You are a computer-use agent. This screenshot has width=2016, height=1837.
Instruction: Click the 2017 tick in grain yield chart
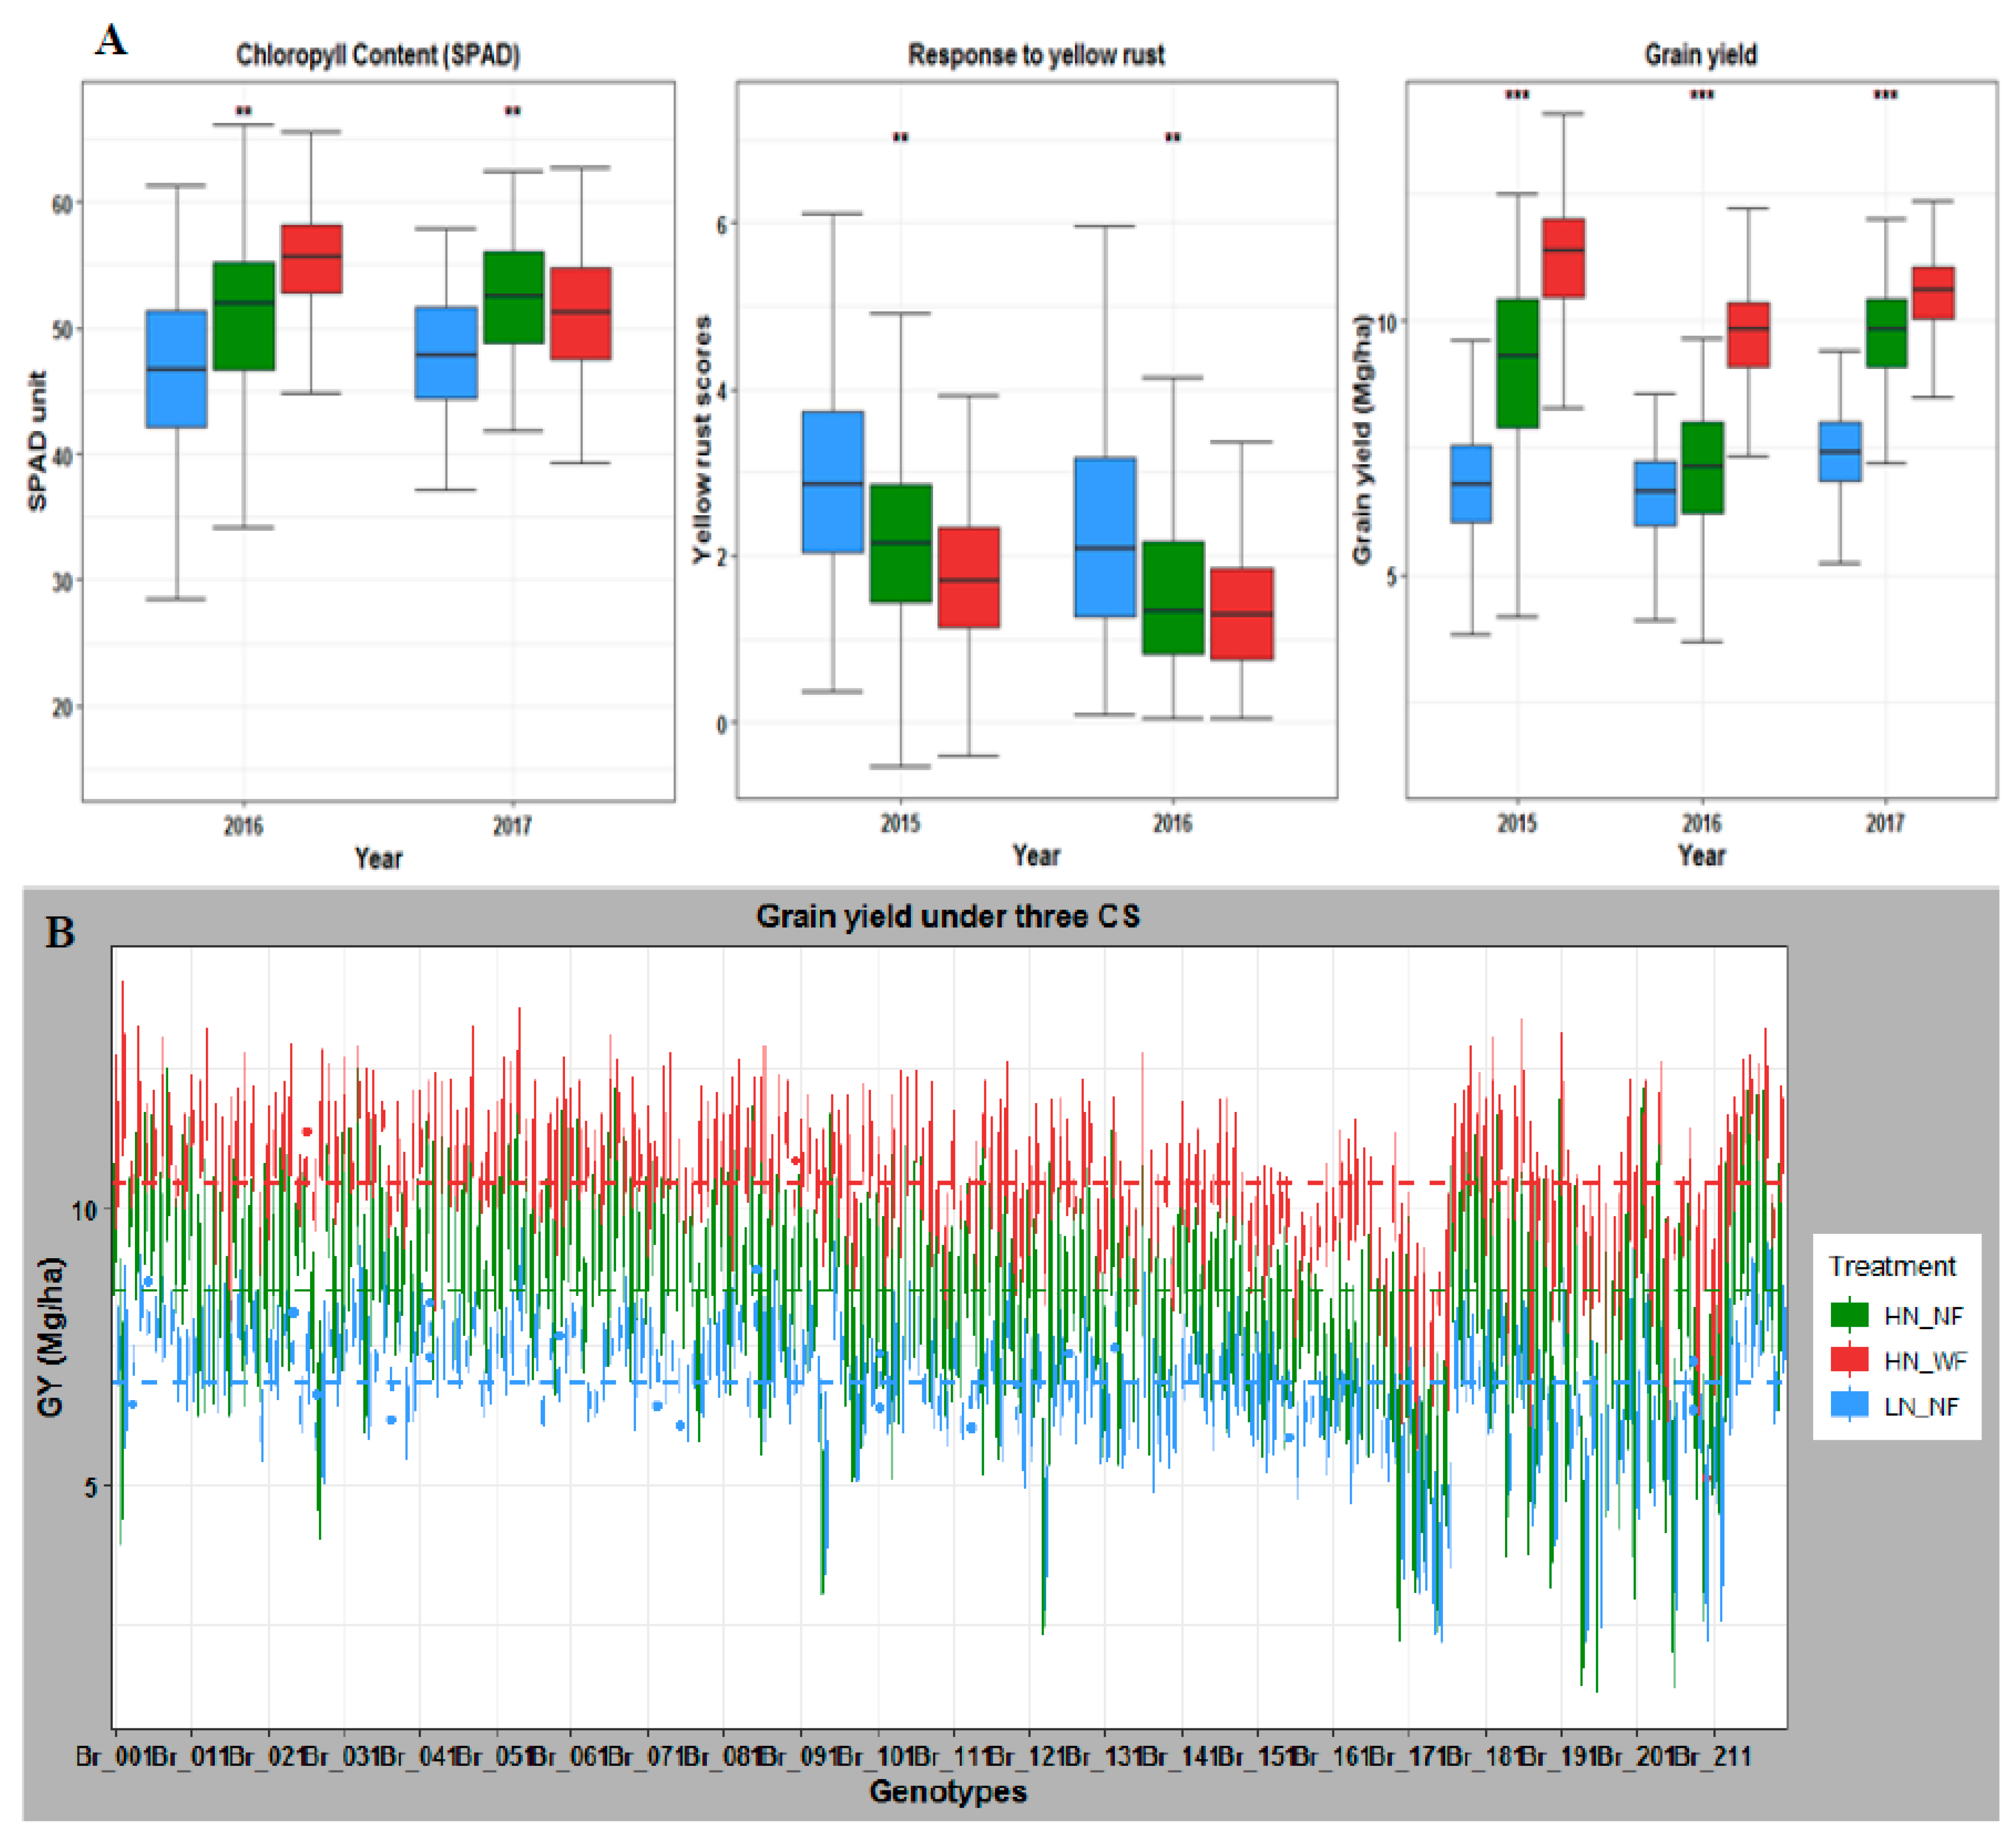point(1884,823)
